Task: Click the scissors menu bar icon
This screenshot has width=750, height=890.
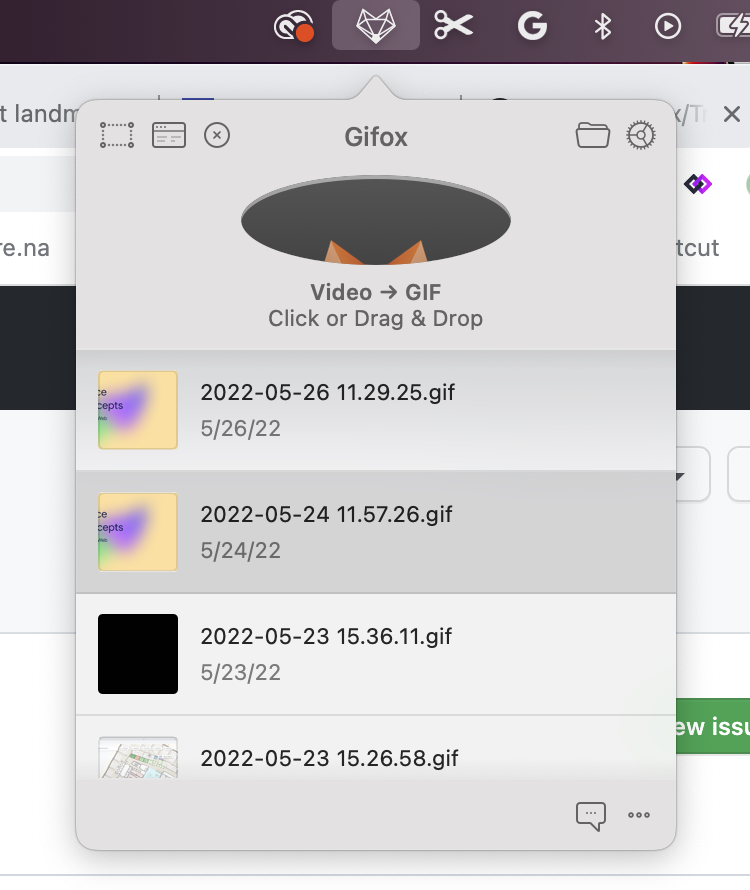Action: [x=453, y=26]
